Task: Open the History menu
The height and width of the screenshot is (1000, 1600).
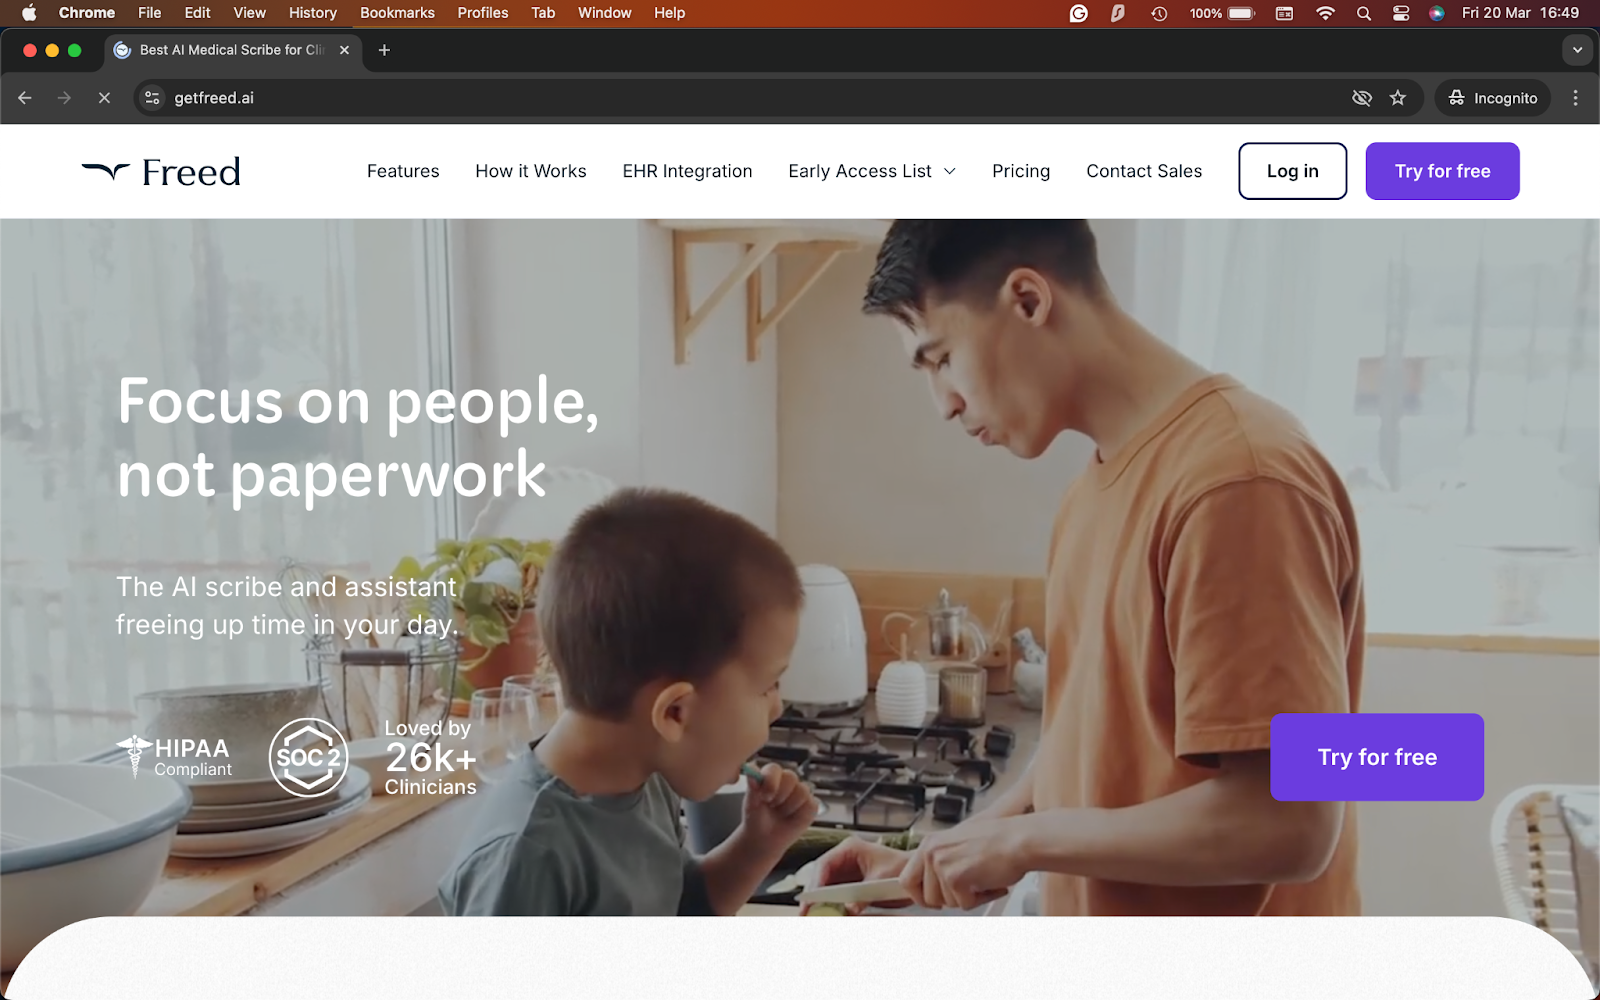Action: (312, 13)
